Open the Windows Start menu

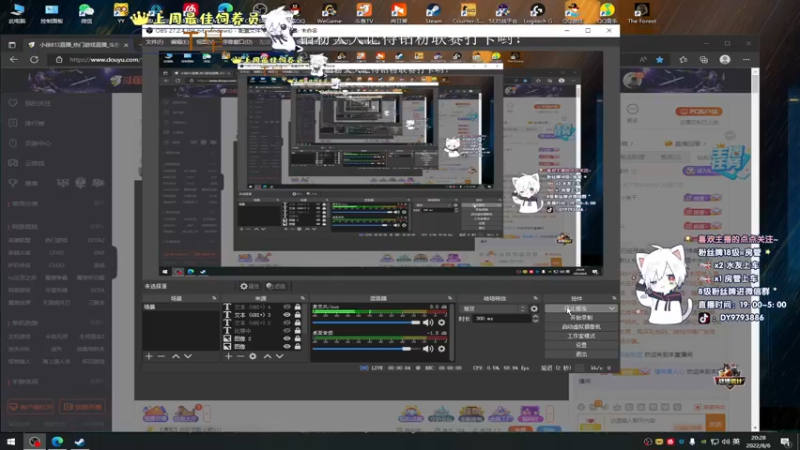point(11,441)
